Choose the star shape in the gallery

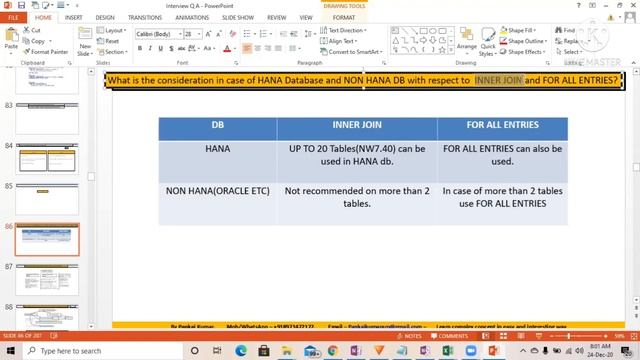[x=442, y=50]
